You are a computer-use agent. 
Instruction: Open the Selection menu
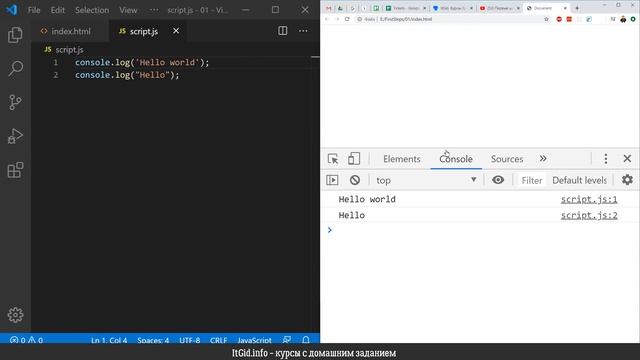pyautogui.click(x=92, y=10)
